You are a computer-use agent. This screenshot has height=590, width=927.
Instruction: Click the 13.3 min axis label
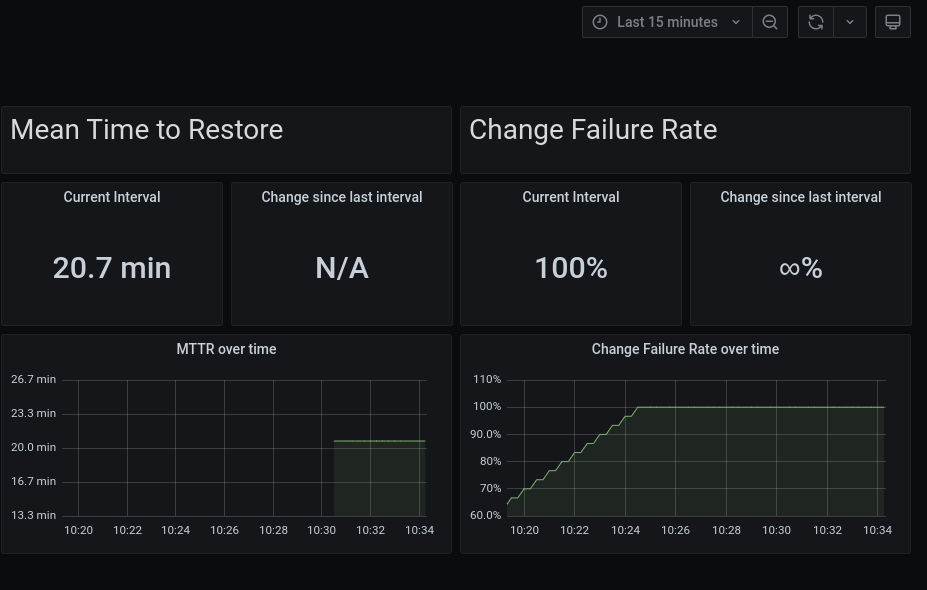(x=33, y=516)
